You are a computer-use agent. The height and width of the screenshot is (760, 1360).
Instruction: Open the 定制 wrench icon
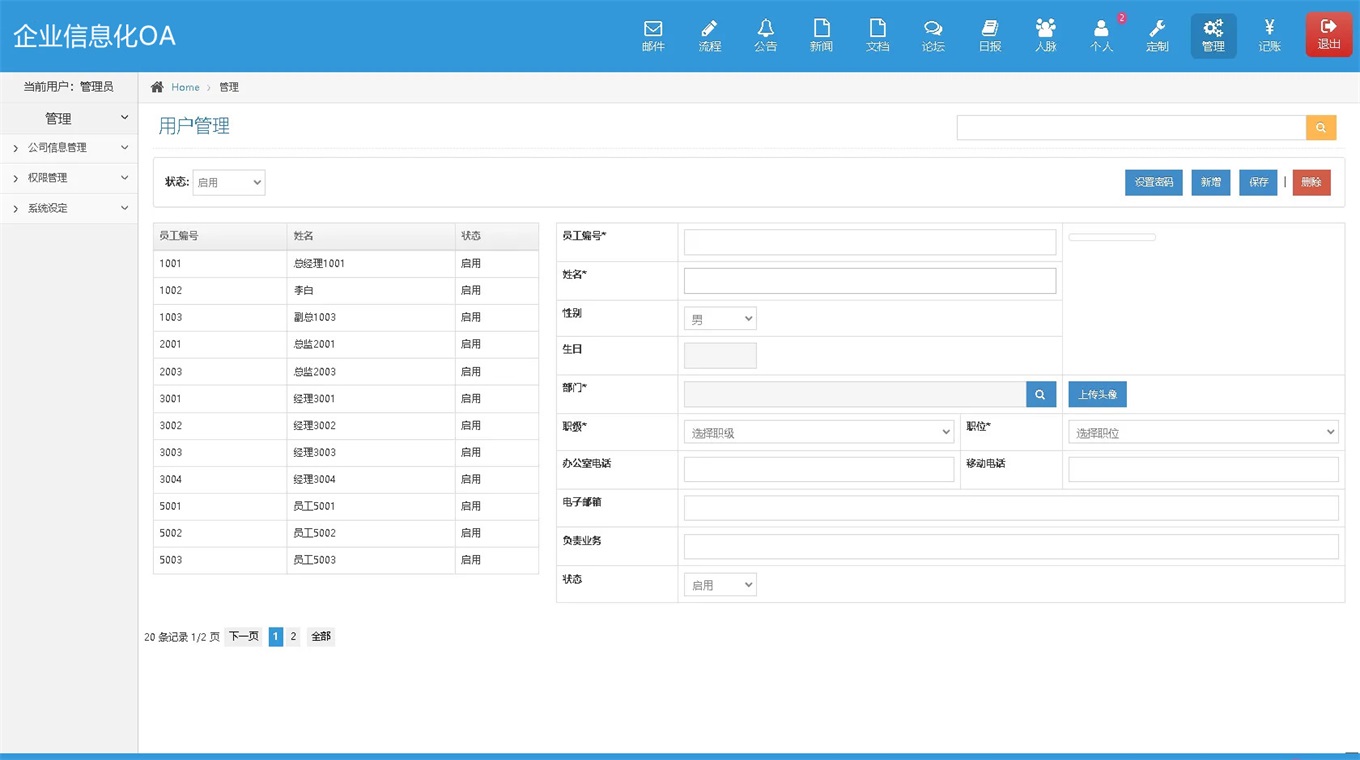[1157, 36]
